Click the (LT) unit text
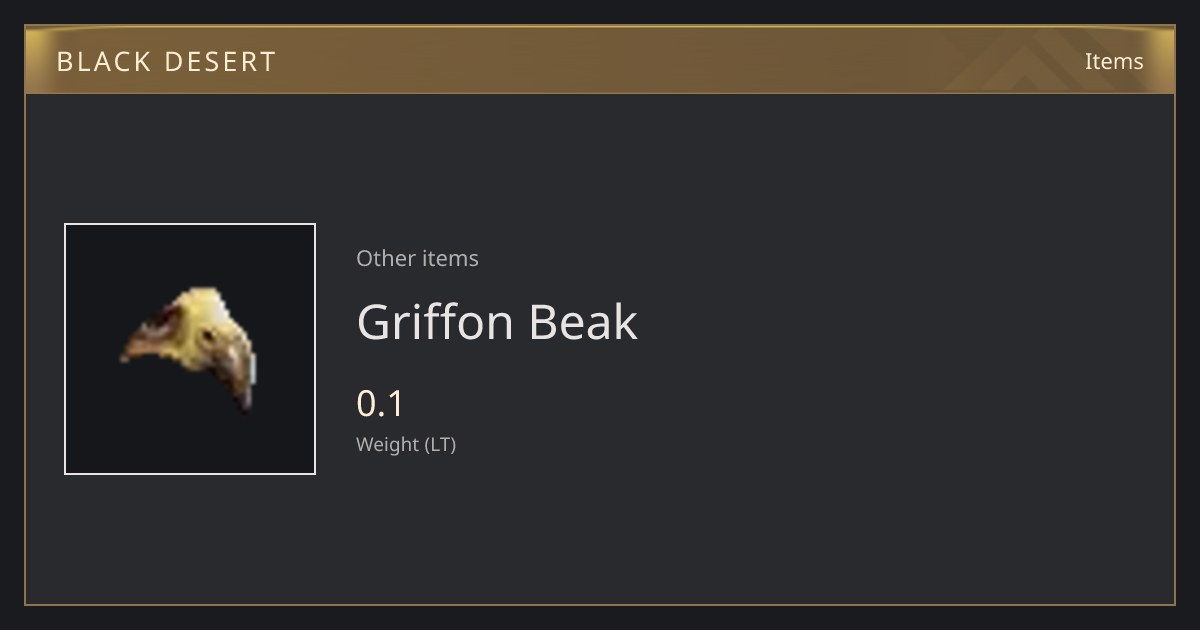The height and width of the screenshot is (630, 1200). pyautogui.click(x=441, y=445)
